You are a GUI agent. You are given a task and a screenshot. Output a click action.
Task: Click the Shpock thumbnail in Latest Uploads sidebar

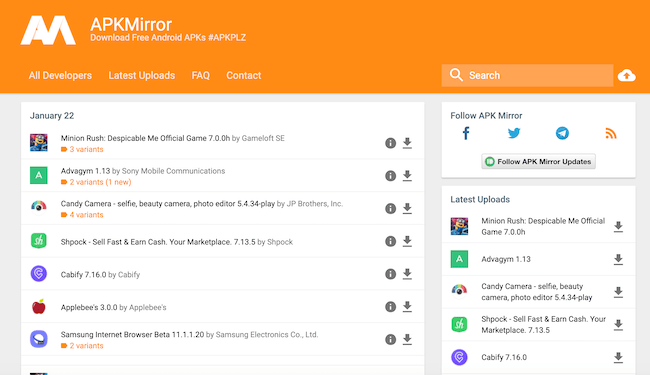459,324
